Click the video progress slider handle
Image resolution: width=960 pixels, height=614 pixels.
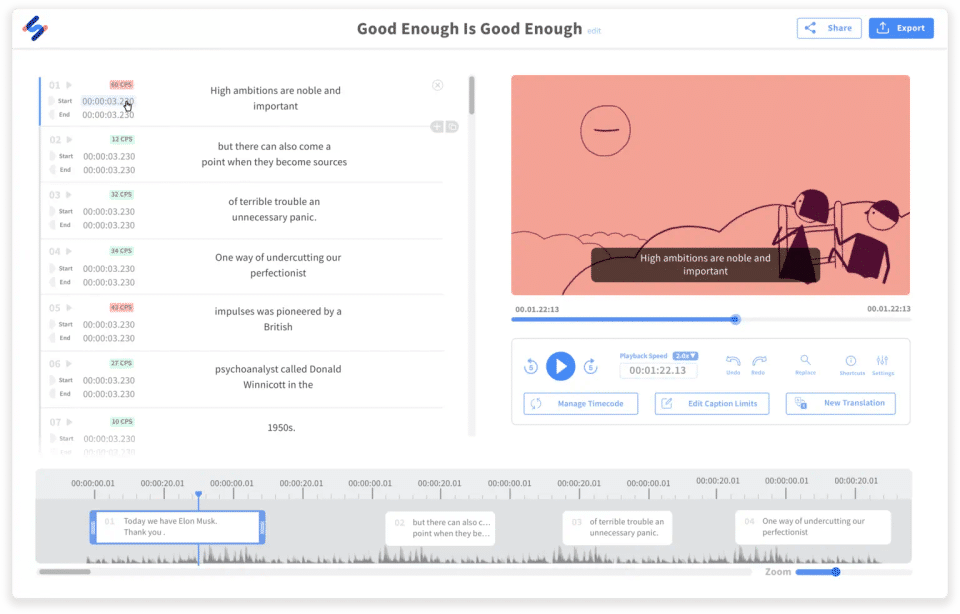(735, 320)
